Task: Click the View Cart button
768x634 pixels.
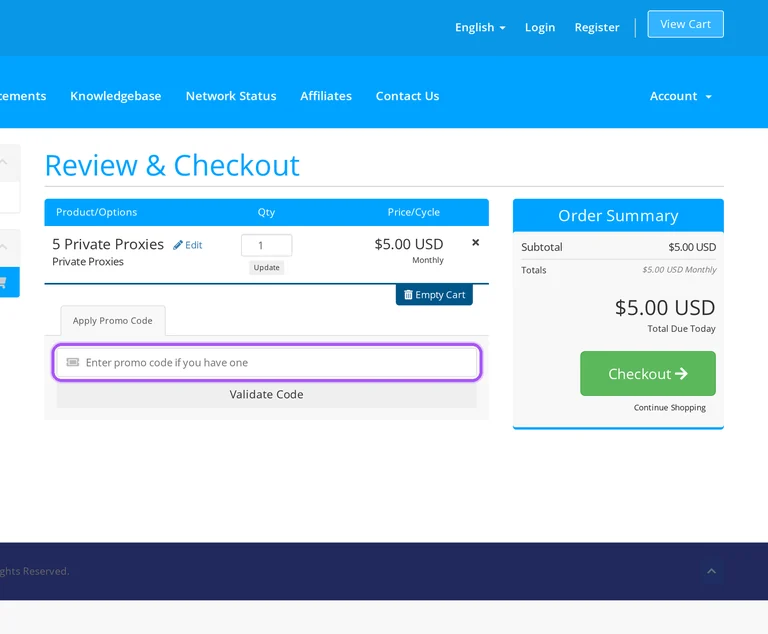Action: click(x=685, y=24)
